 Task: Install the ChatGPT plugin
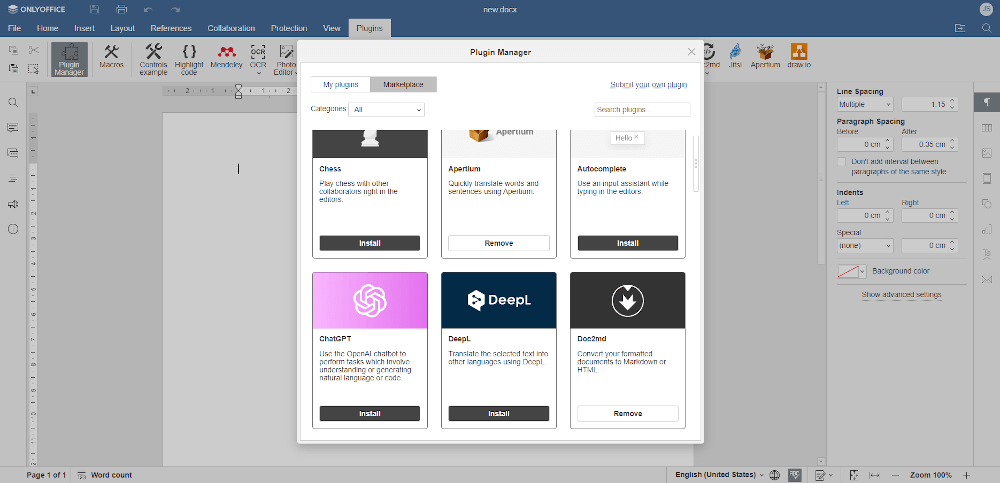click(x=370, y=413)
